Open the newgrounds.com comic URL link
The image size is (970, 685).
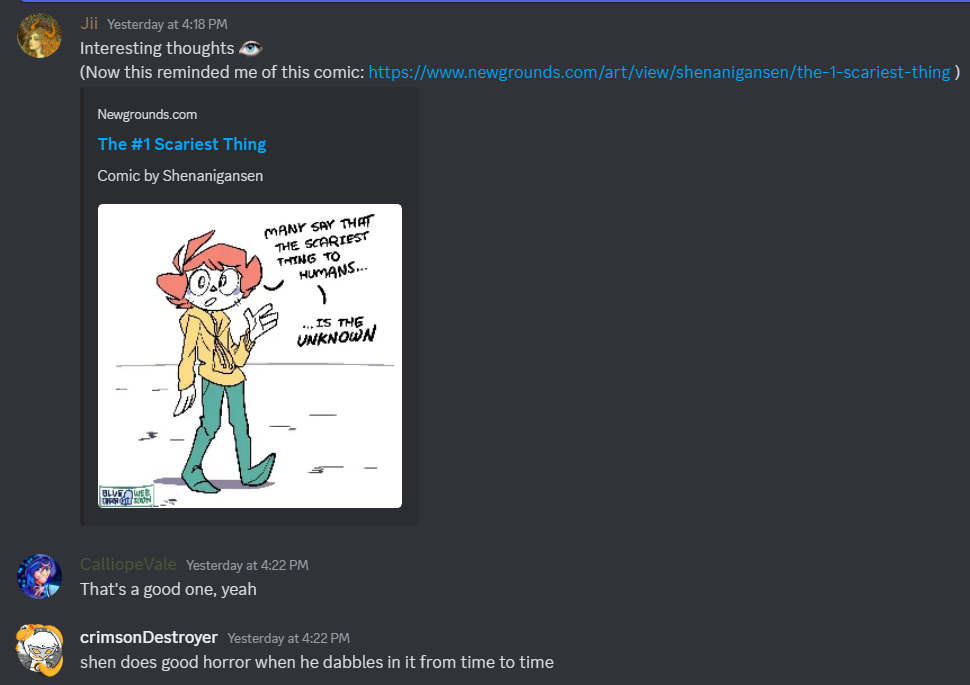tap(659, 72)
